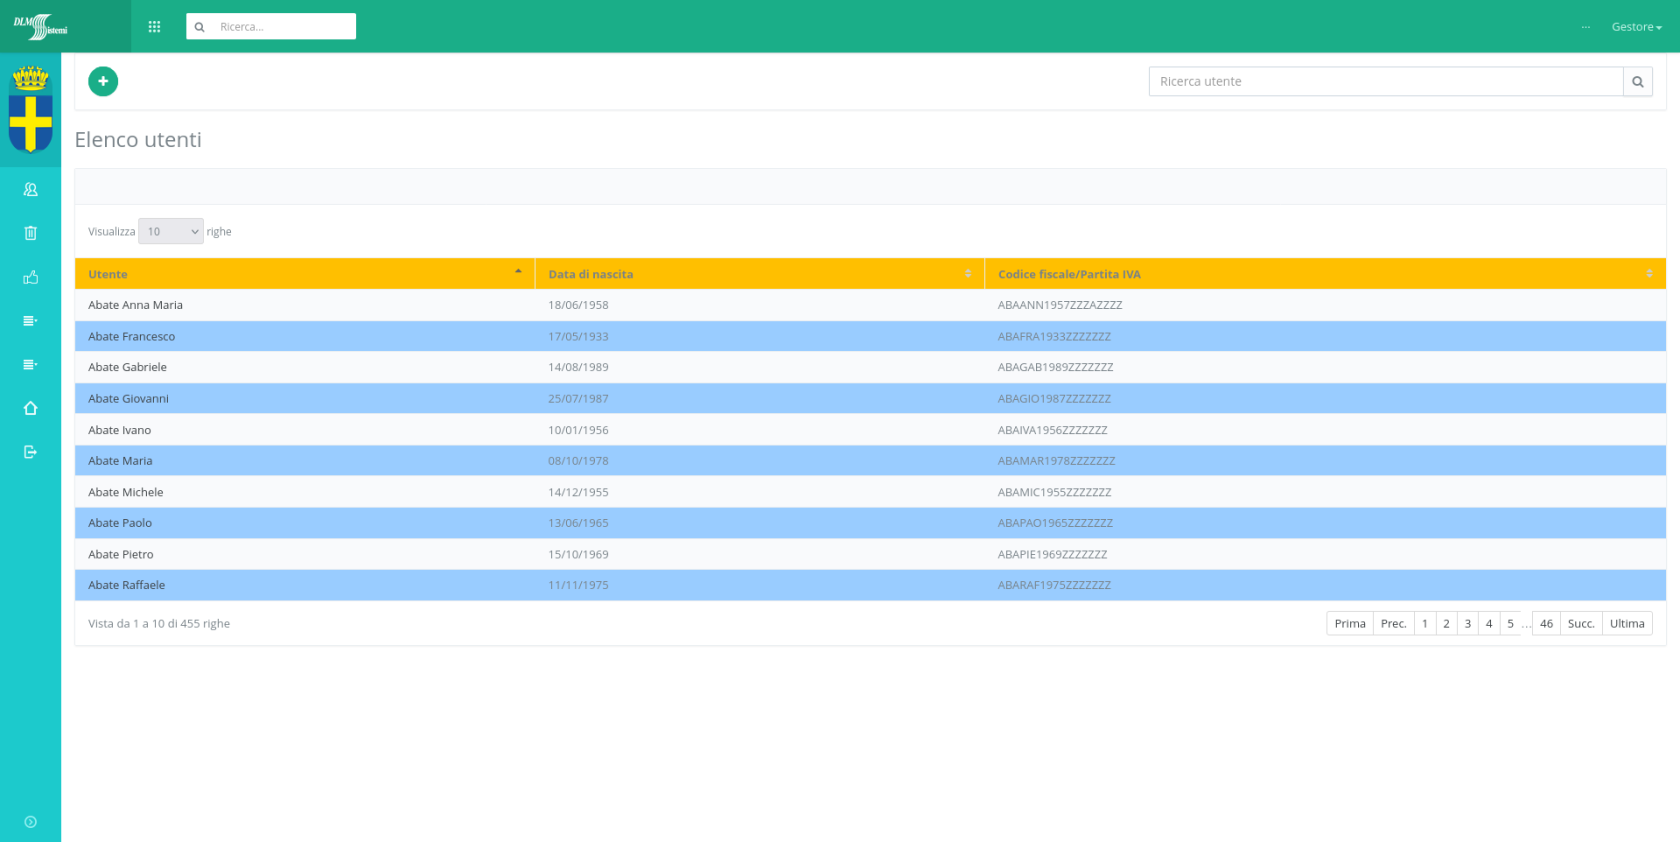Open the apps grid icon in top bar

point(154,27)
